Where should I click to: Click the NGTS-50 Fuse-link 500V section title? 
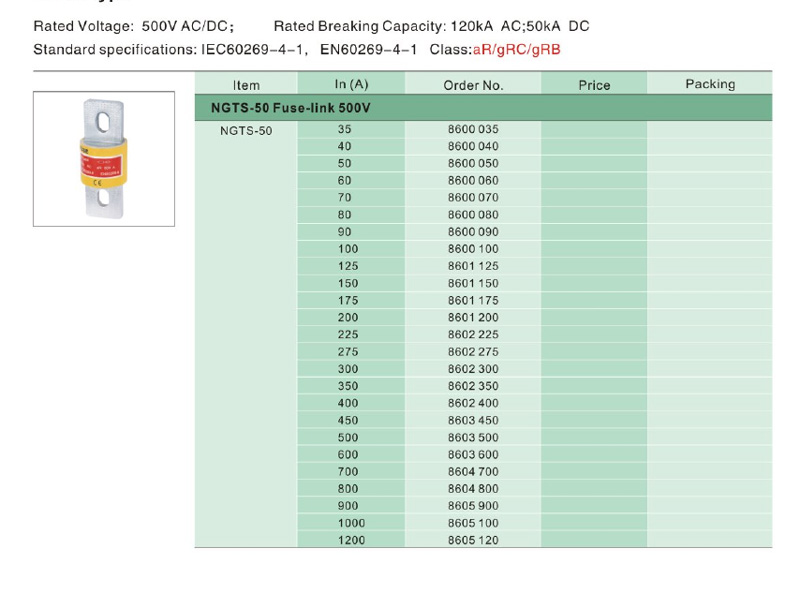pos(290,107)
